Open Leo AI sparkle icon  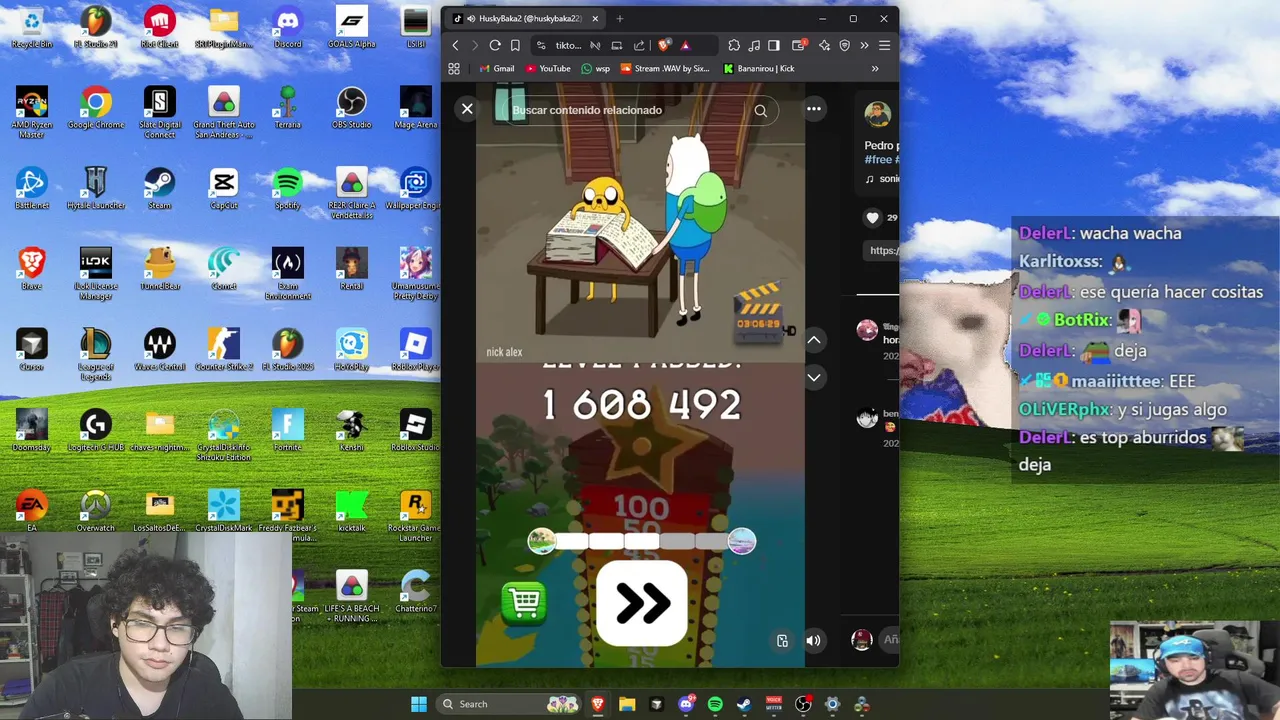pyautogui.click(x=824, y=45)
